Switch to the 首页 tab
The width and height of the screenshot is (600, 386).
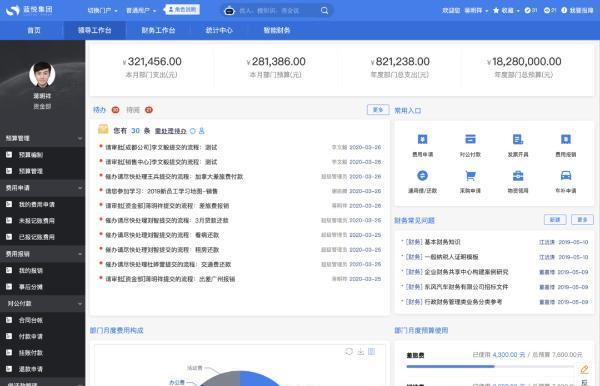pos(34,30)
